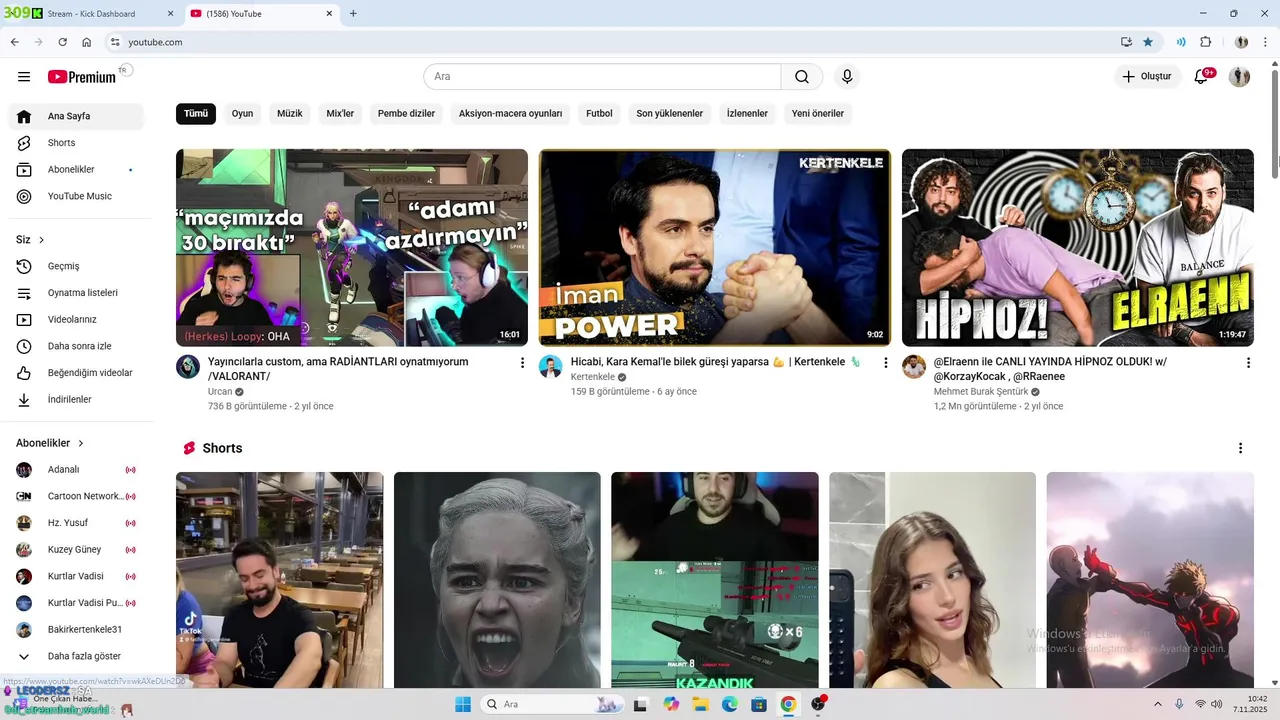
Task: Select the İzlenenler filter chip
Action: pos(747,114)
